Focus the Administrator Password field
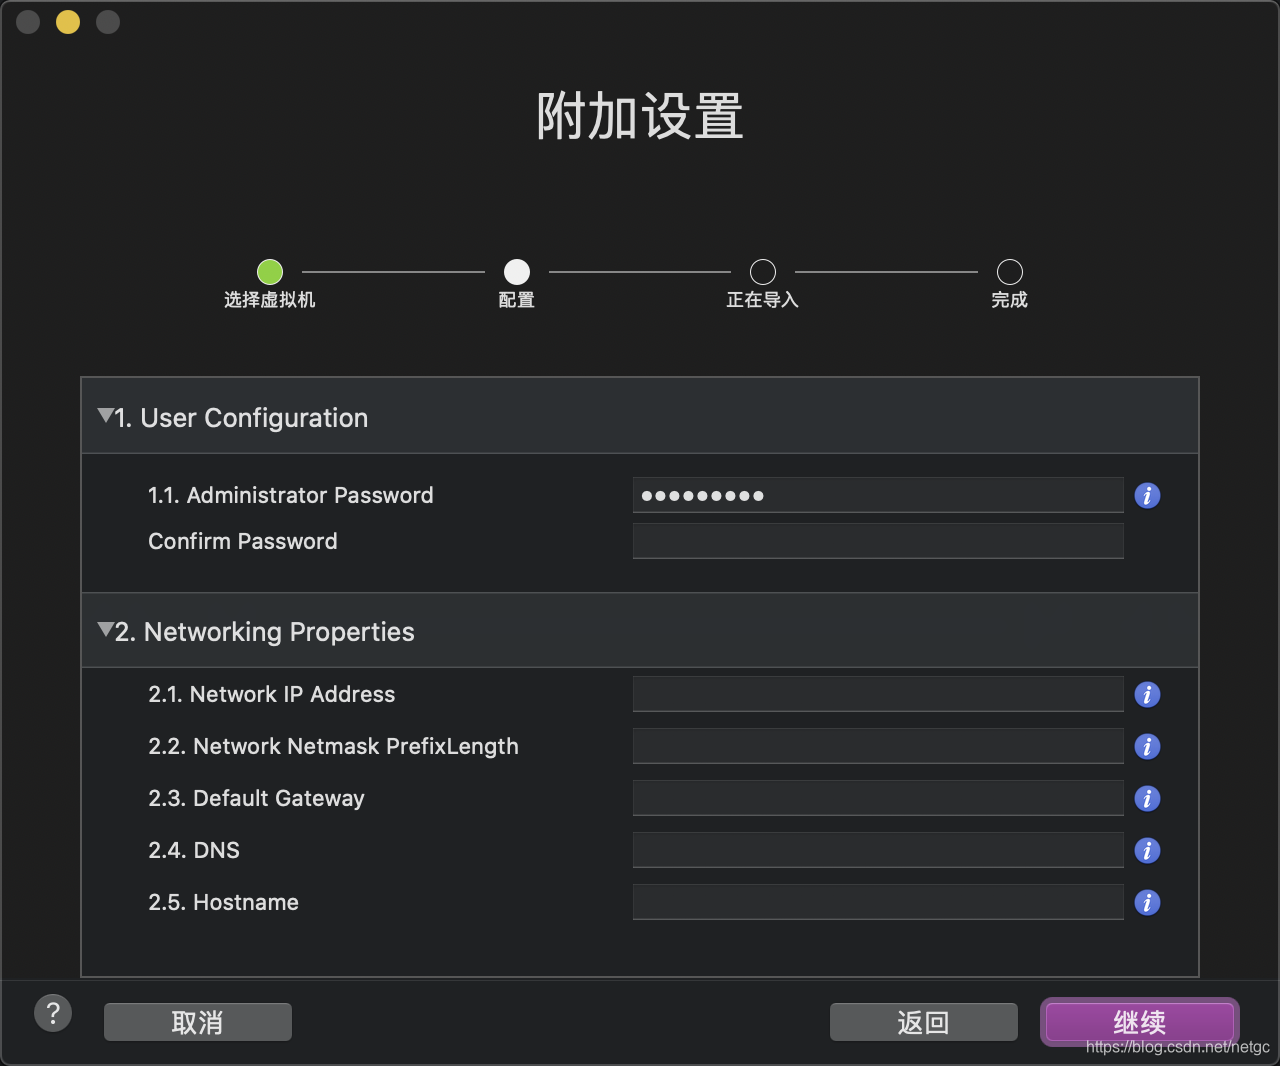Image resolution: width=1280 pixels, height=1066 pixels. (x=878, y=495)
